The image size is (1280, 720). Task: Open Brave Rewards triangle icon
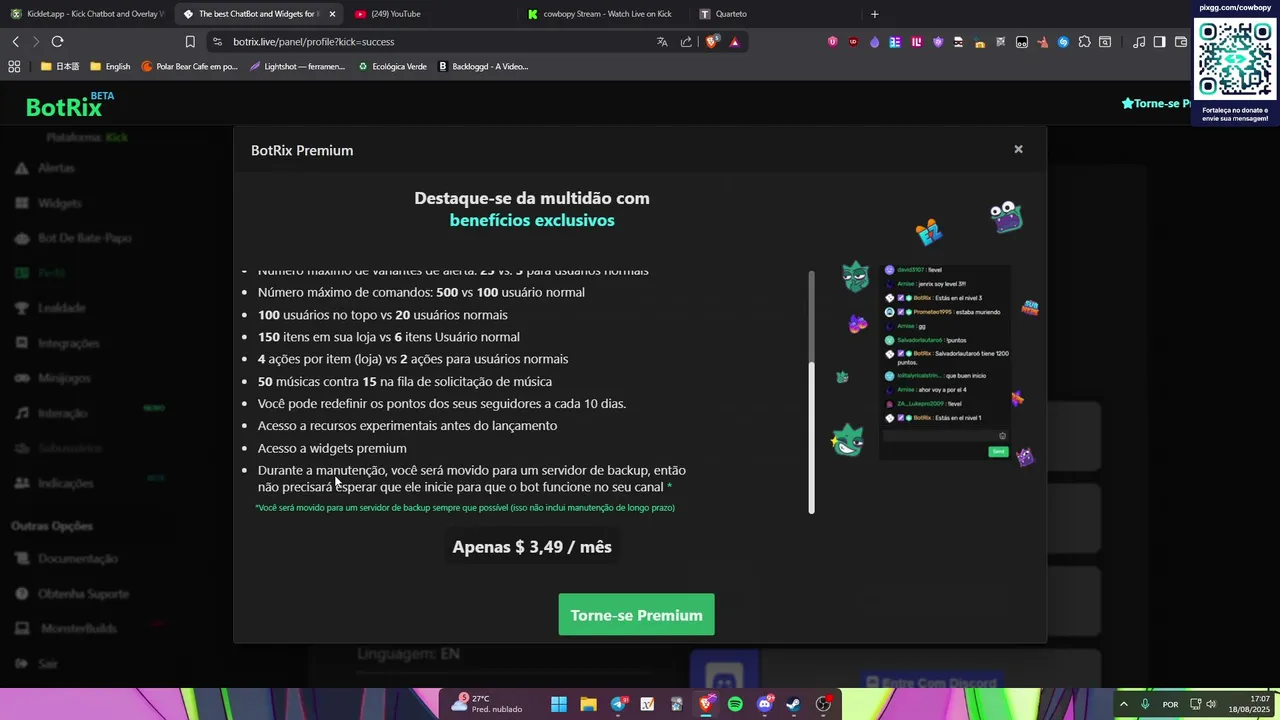(735, 42)
